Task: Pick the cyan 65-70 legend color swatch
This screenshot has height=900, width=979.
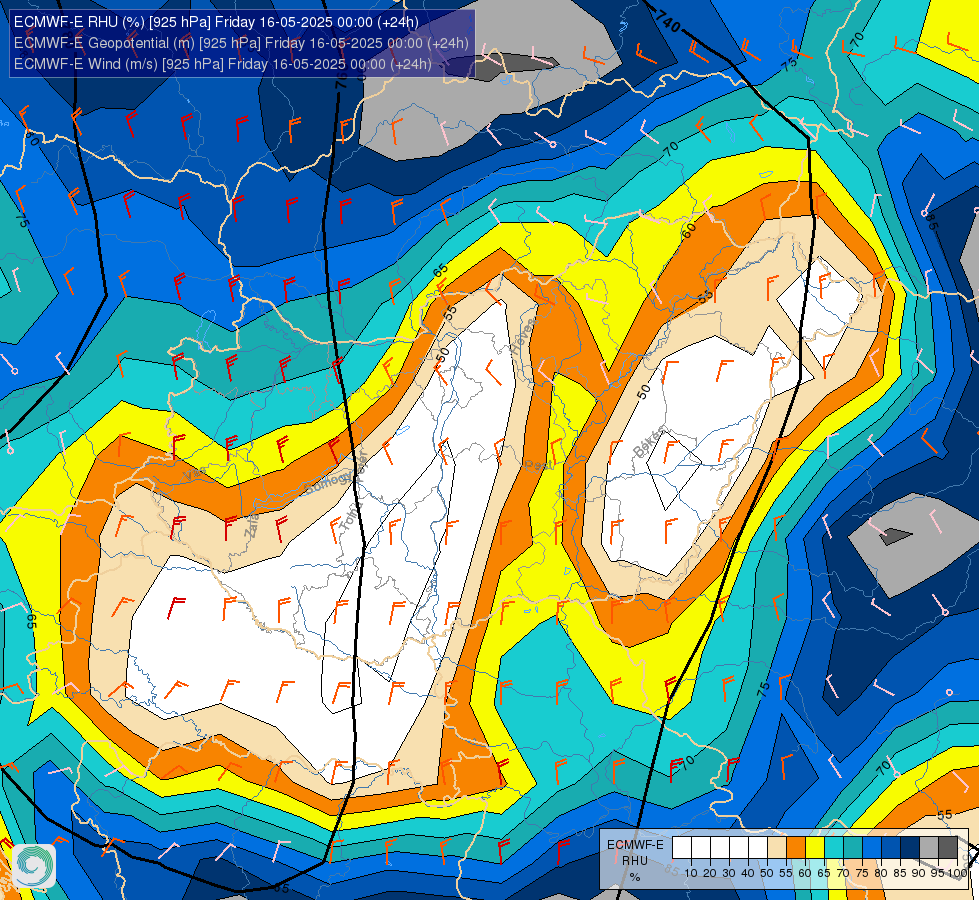Action: pyautogui.click(x=834, y=847)
